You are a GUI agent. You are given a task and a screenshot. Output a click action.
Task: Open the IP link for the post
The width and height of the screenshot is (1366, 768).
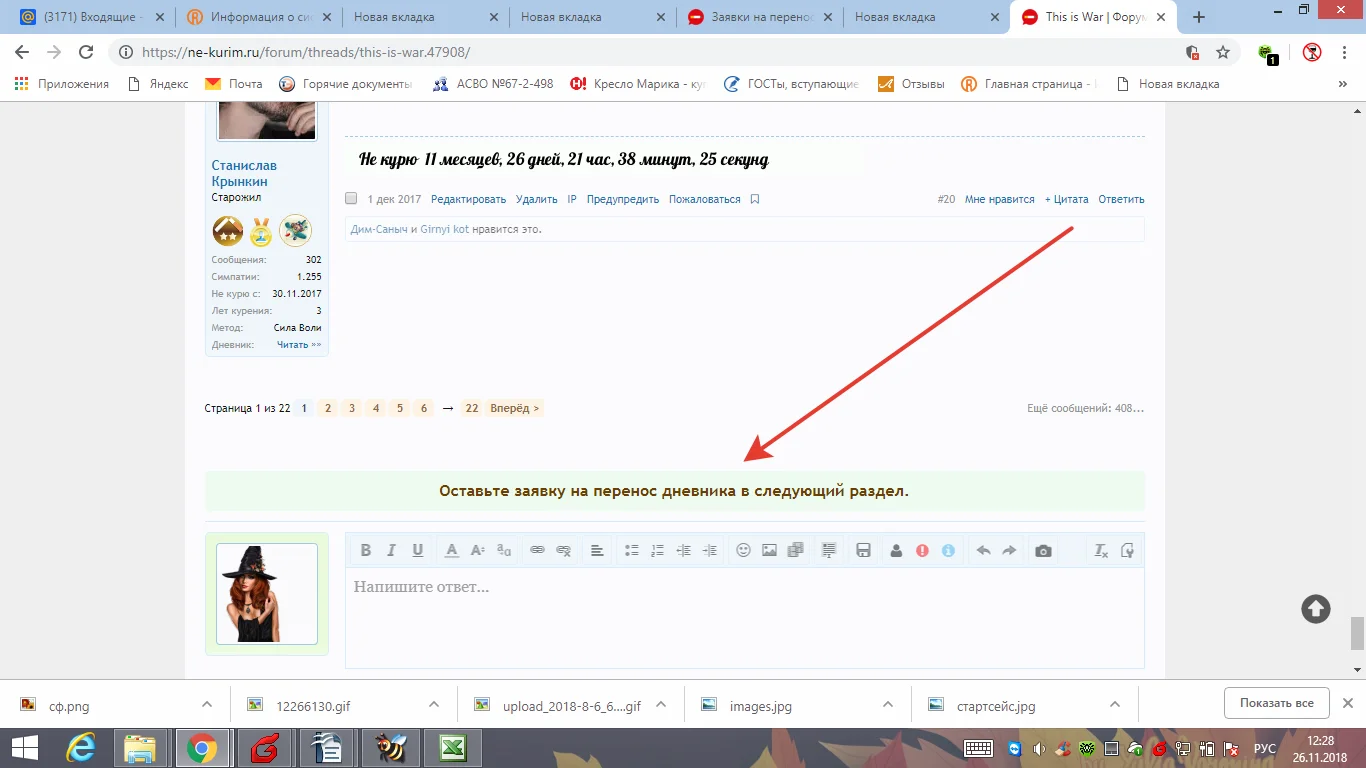click(572, 199)
